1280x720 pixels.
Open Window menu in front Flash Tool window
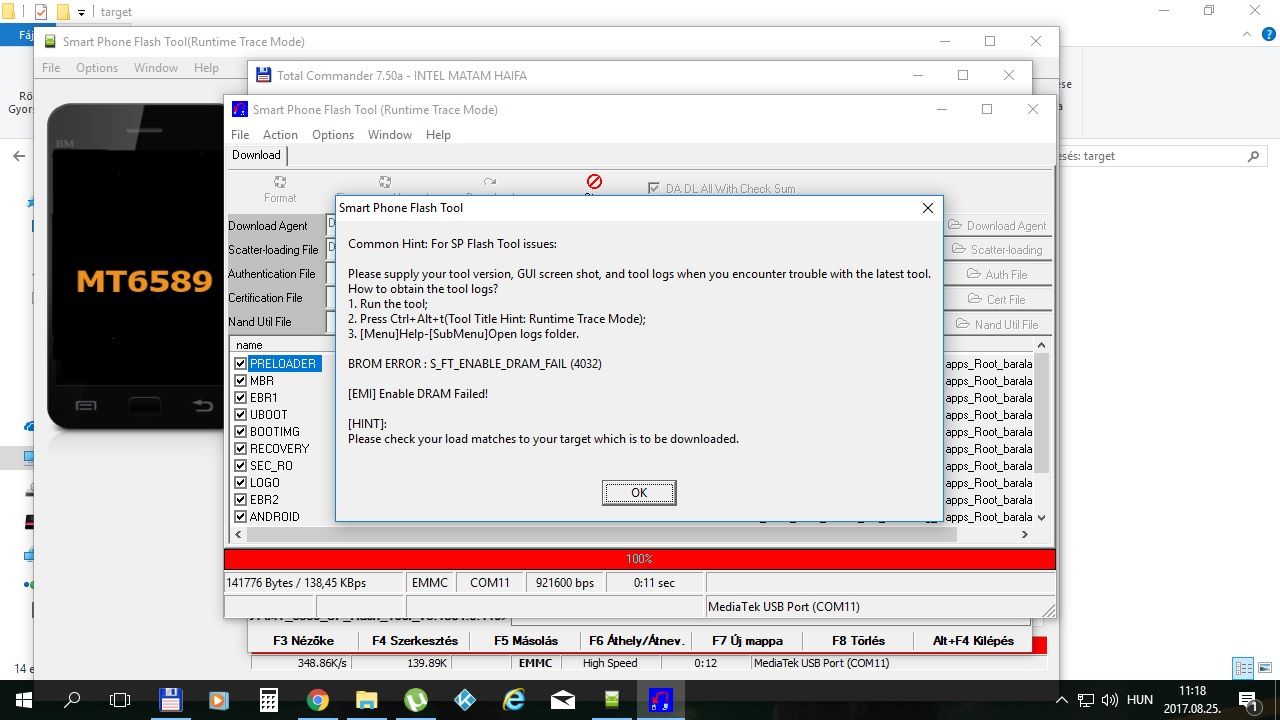(390, 135)
